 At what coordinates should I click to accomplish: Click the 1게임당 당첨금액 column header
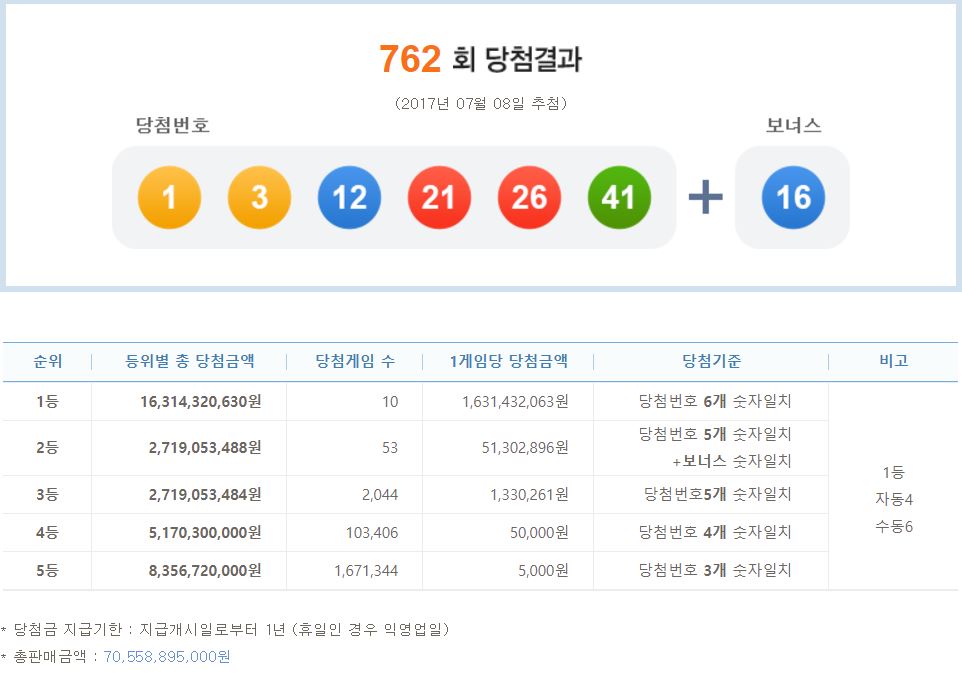[508, 361]
